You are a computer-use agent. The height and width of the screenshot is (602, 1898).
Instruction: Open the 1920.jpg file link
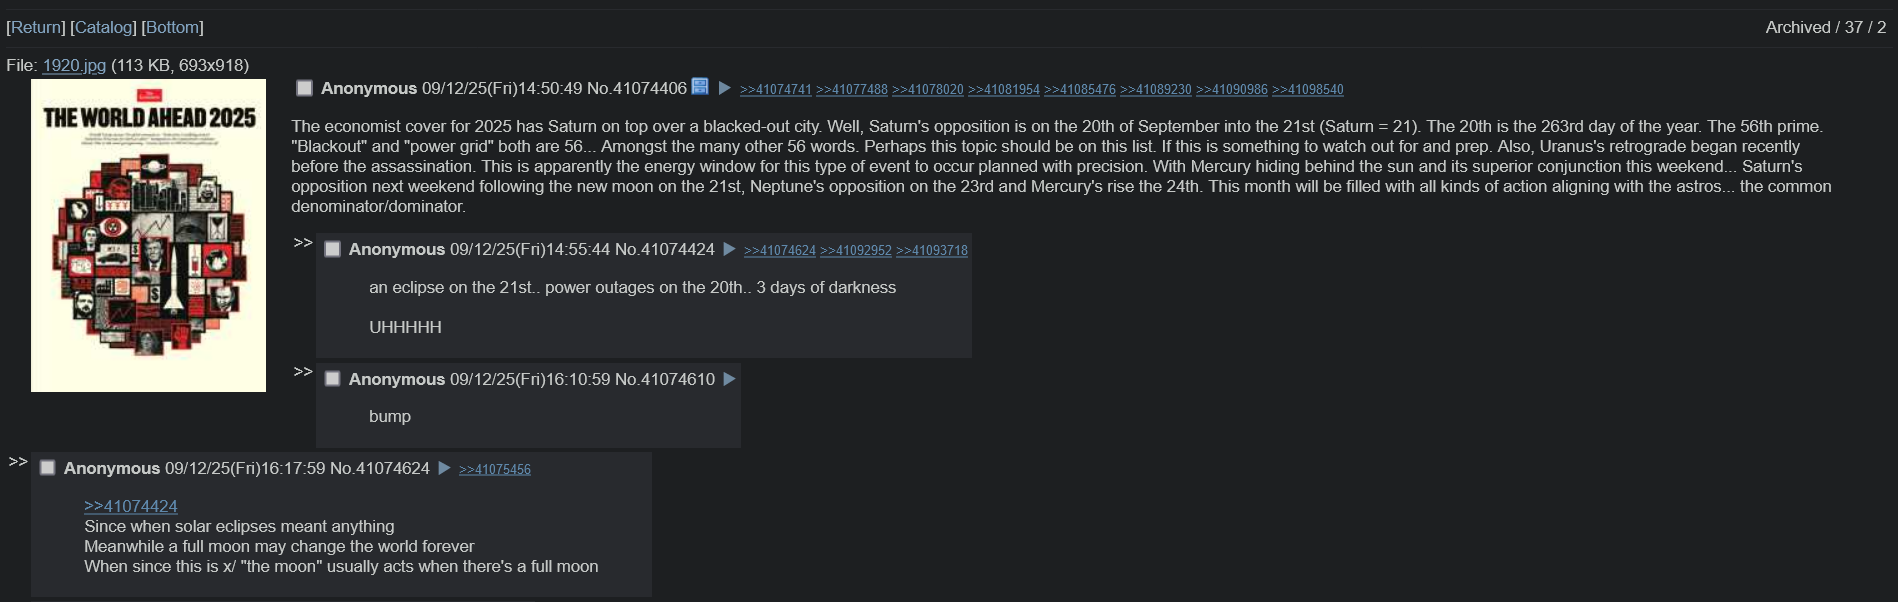(74, 65)
